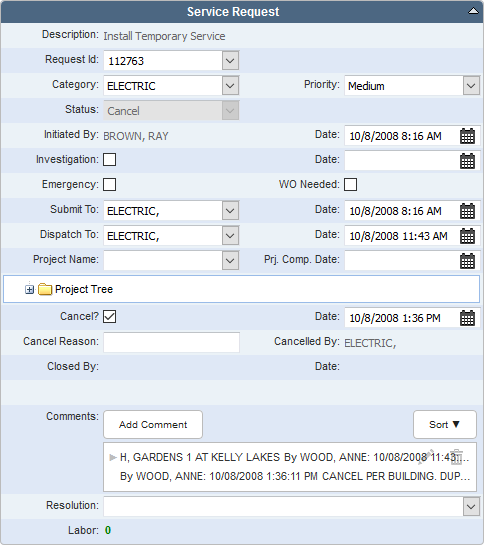Open Submit To dropdown arrow
484x545 pixels.
(x=230, y=211)
